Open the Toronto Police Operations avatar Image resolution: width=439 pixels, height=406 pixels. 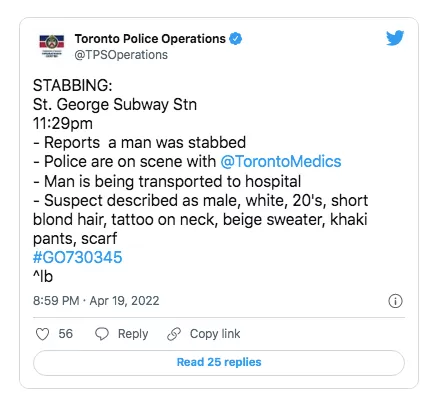pos(52,46)
